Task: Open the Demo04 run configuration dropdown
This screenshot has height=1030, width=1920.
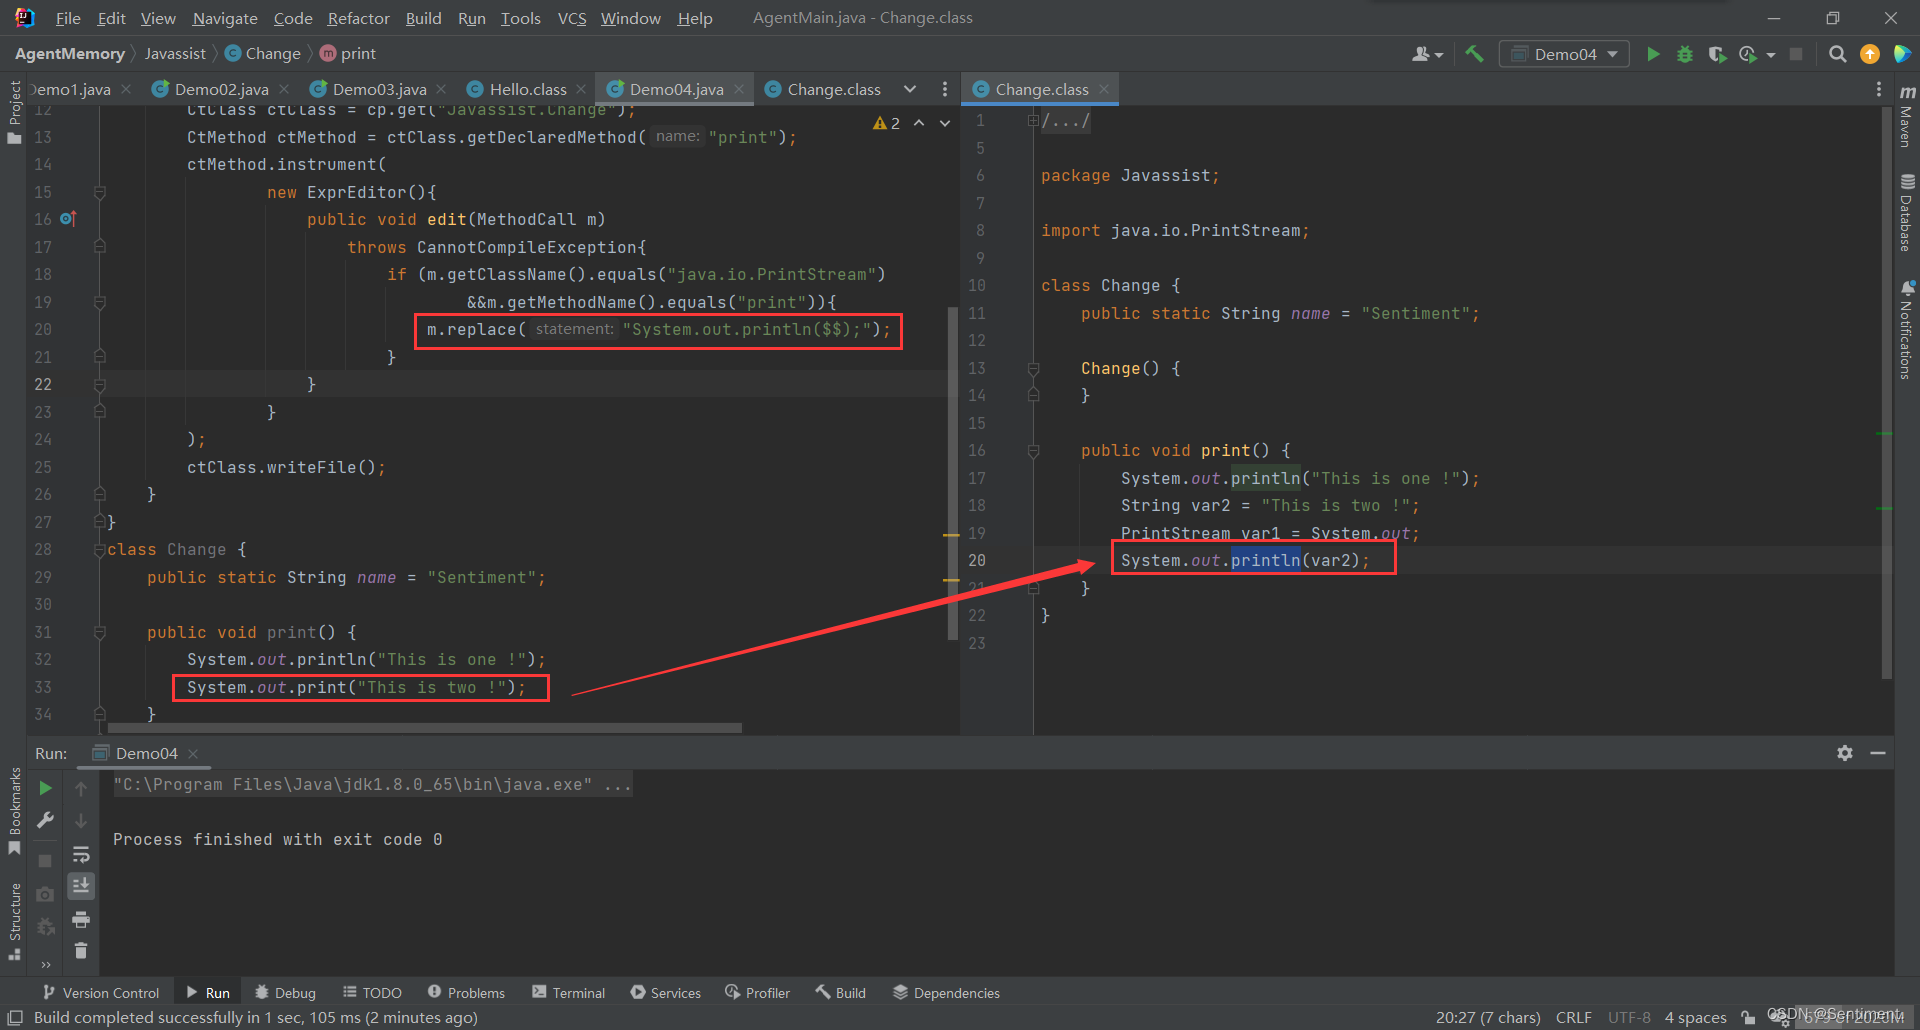Action: tap(1563, 54)
